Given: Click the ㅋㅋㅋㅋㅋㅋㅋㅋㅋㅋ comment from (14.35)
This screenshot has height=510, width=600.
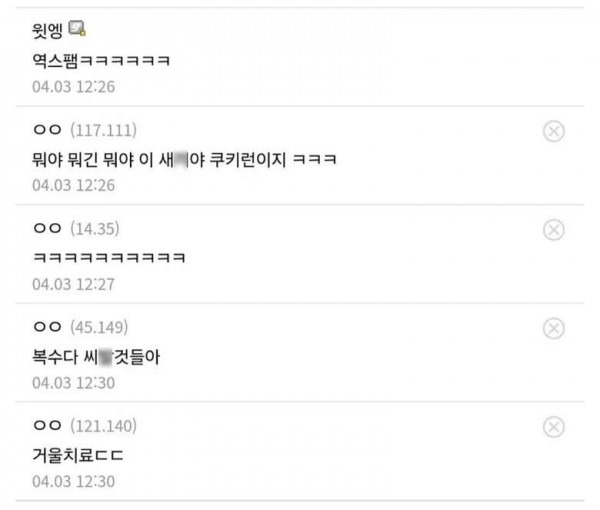Looking at the screenshot, I should (109, 257).
